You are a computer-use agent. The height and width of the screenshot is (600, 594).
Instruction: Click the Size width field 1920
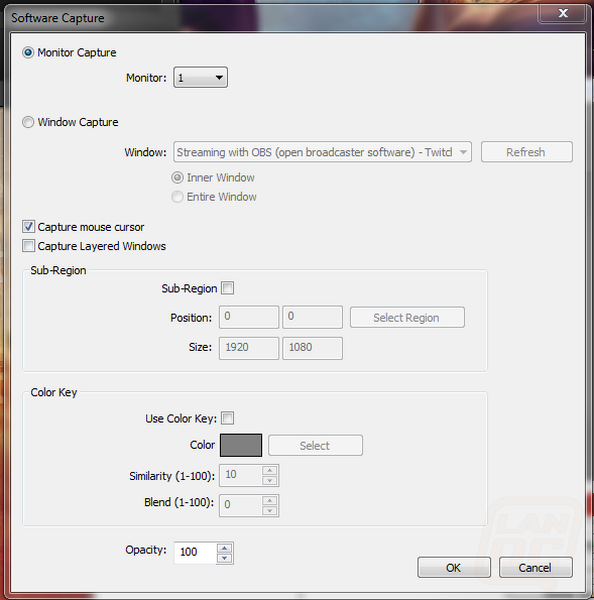[x=249, y=348]
